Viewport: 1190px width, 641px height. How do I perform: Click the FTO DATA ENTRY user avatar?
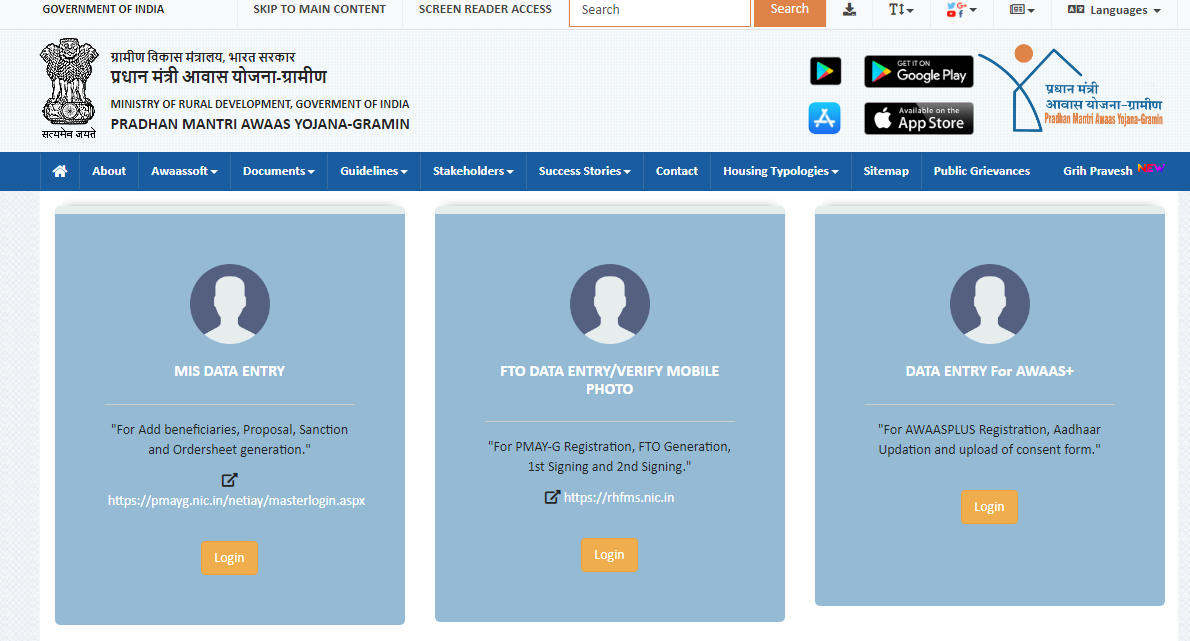(x=609, y=304)
